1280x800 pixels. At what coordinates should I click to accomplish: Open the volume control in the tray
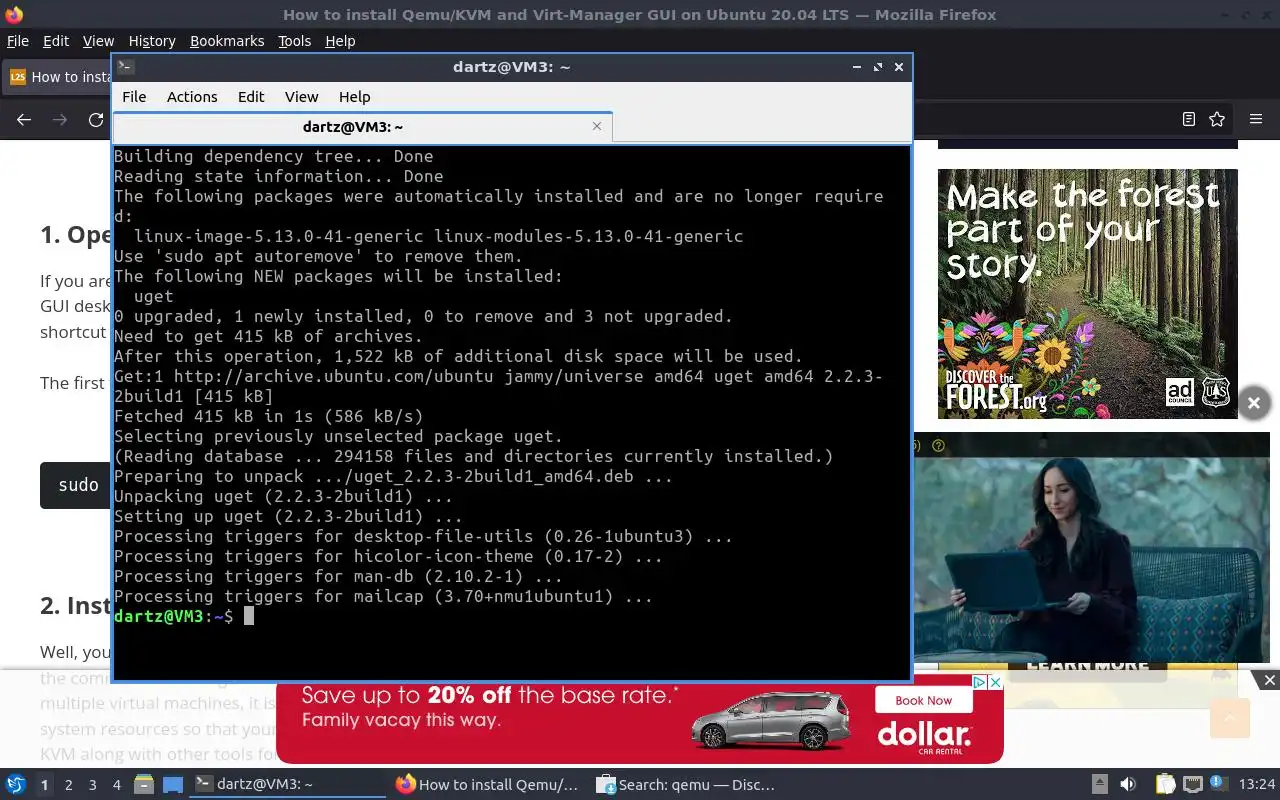click(x=1128, y=785)
